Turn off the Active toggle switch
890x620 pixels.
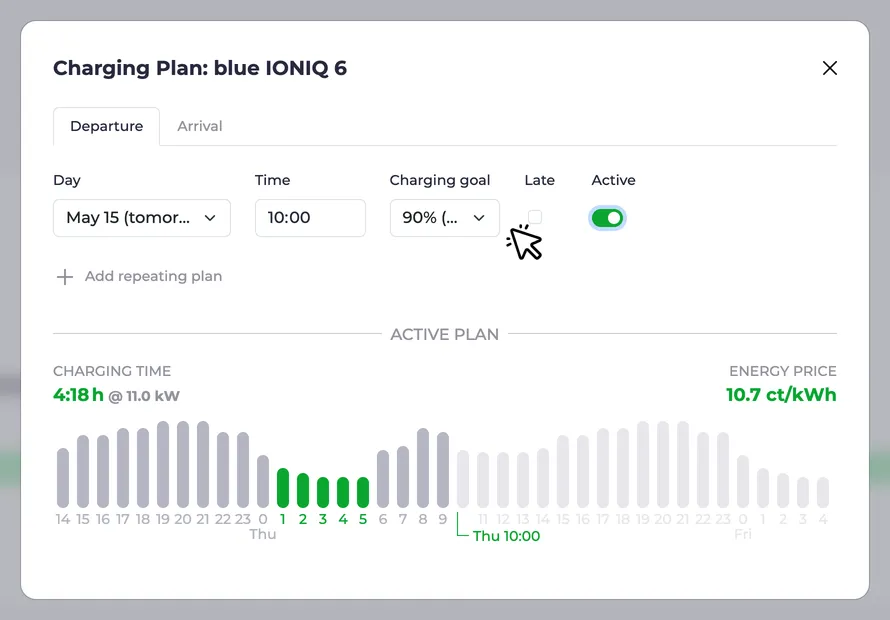607,218
